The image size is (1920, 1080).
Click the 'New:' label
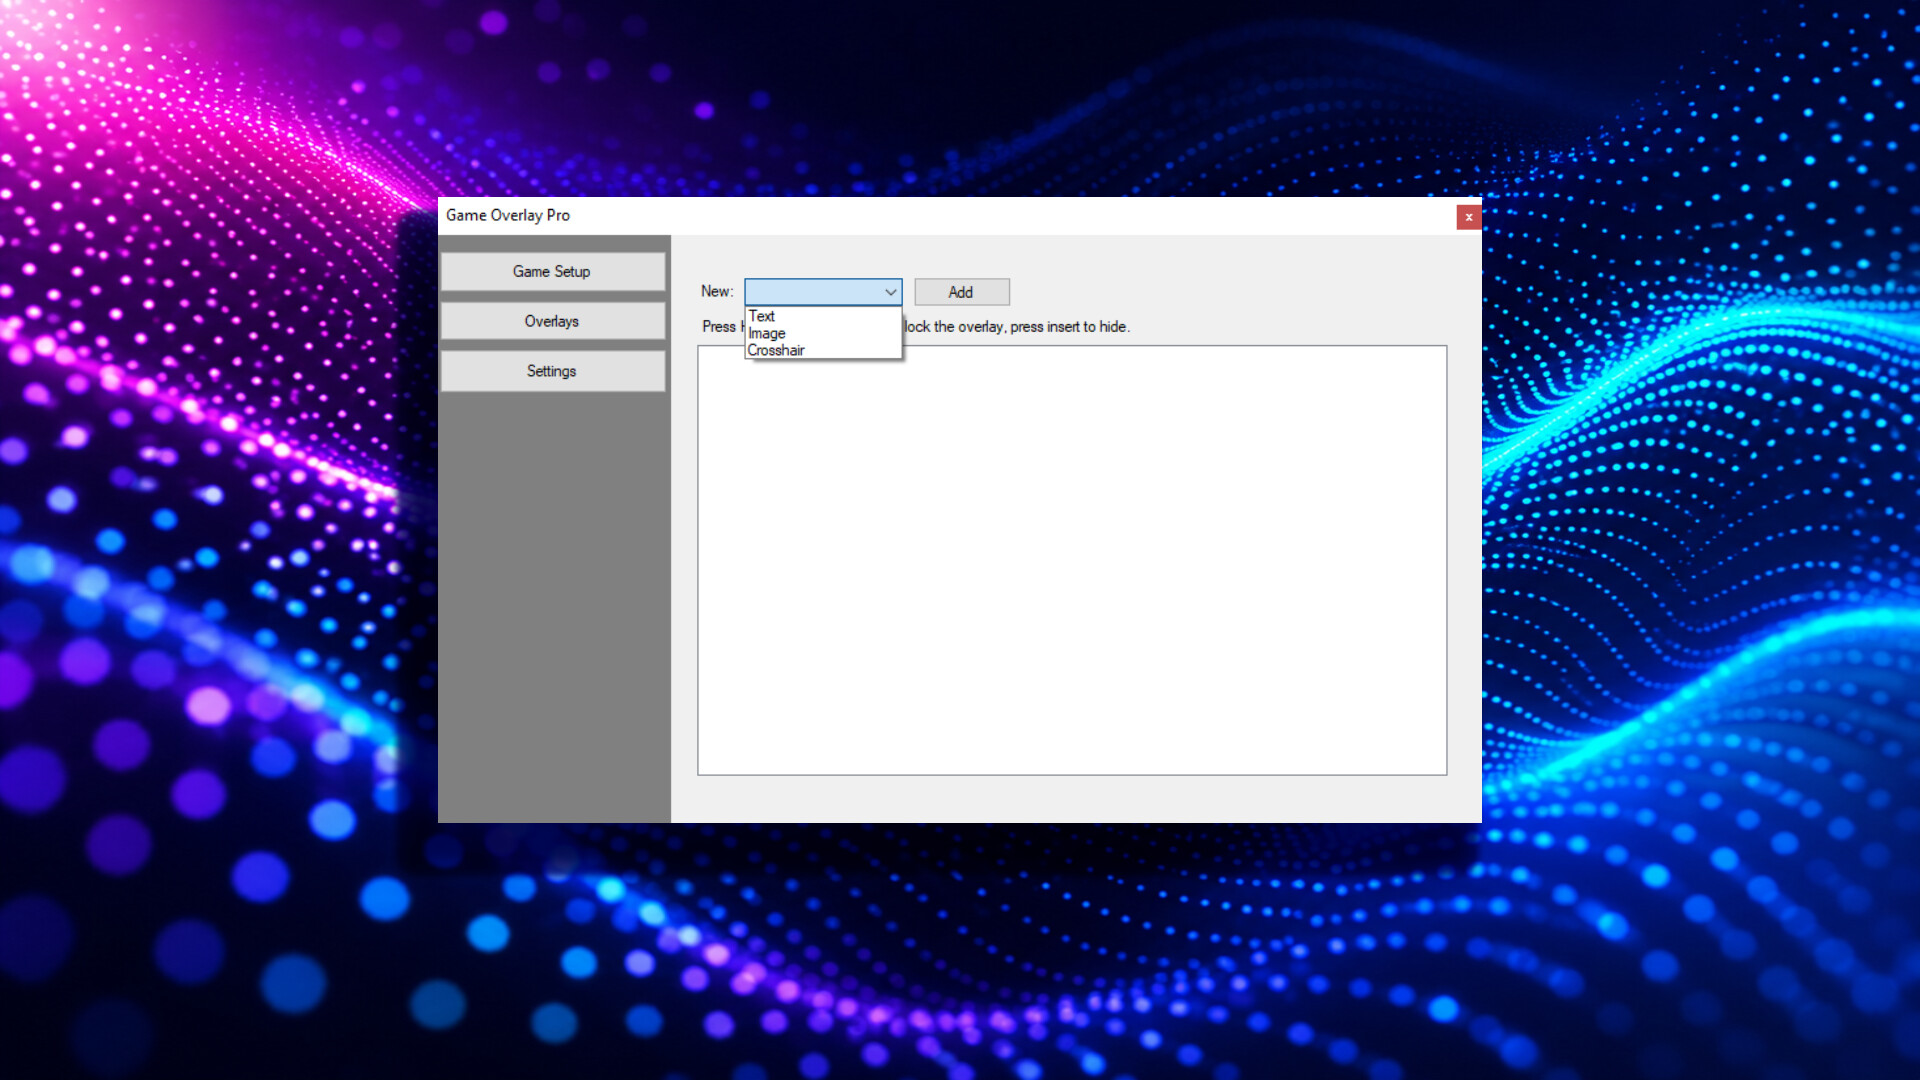pyautogui.click(x=717, y=291)
